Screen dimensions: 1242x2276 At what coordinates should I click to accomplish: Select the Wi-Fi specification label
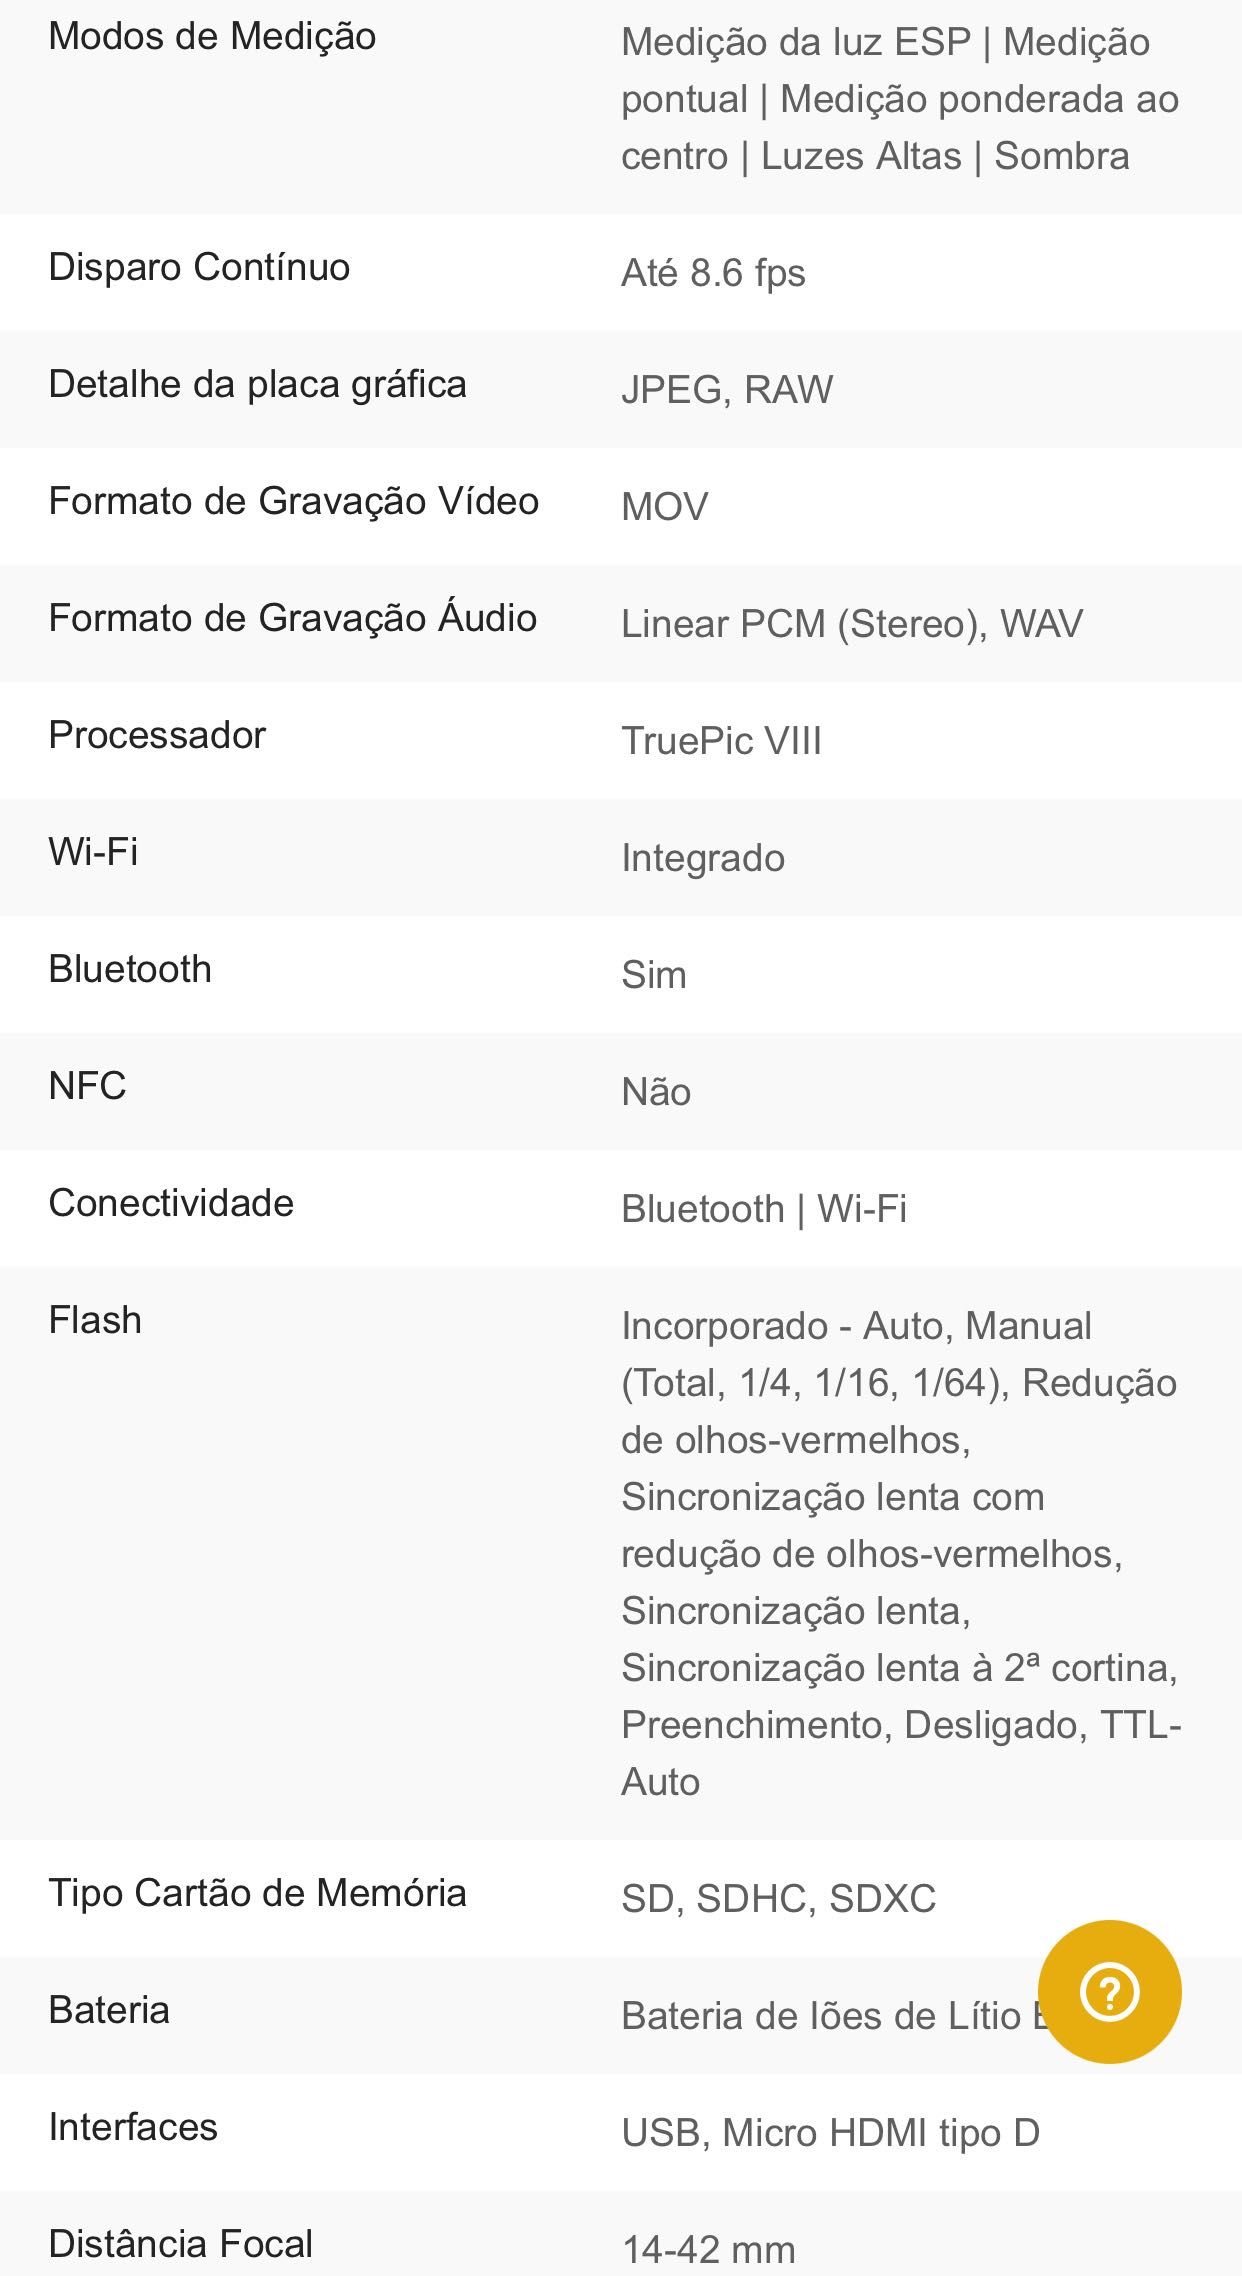click(93, 852)
